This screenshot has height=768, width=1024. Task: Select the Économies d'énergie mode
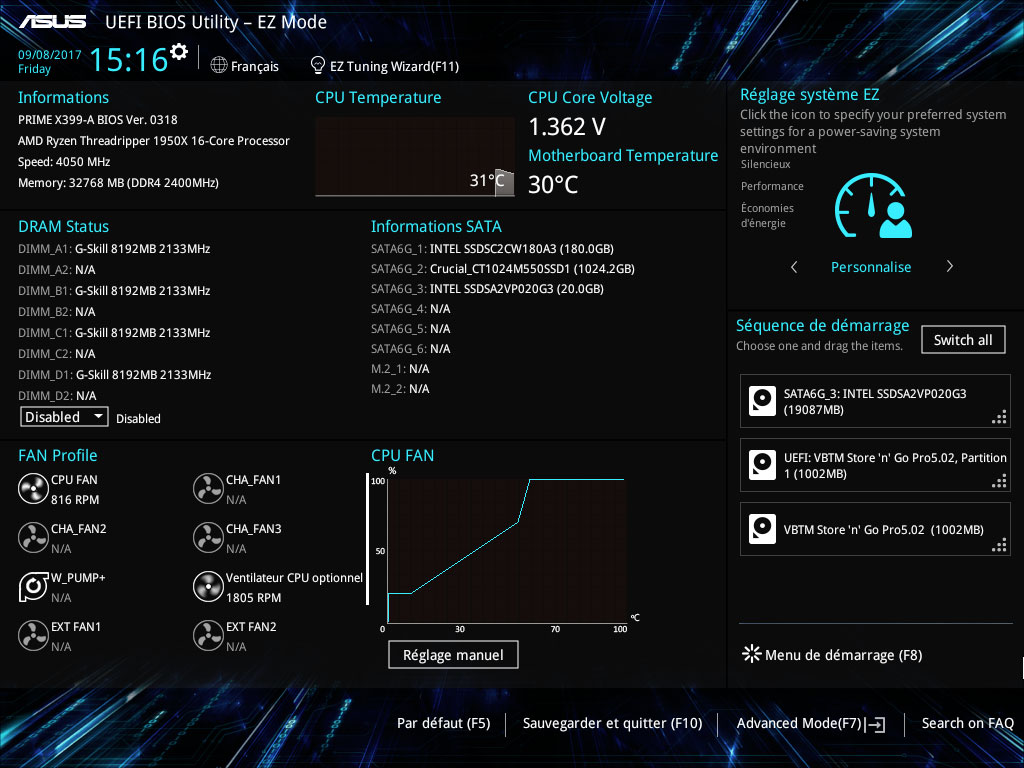[768, 215]
